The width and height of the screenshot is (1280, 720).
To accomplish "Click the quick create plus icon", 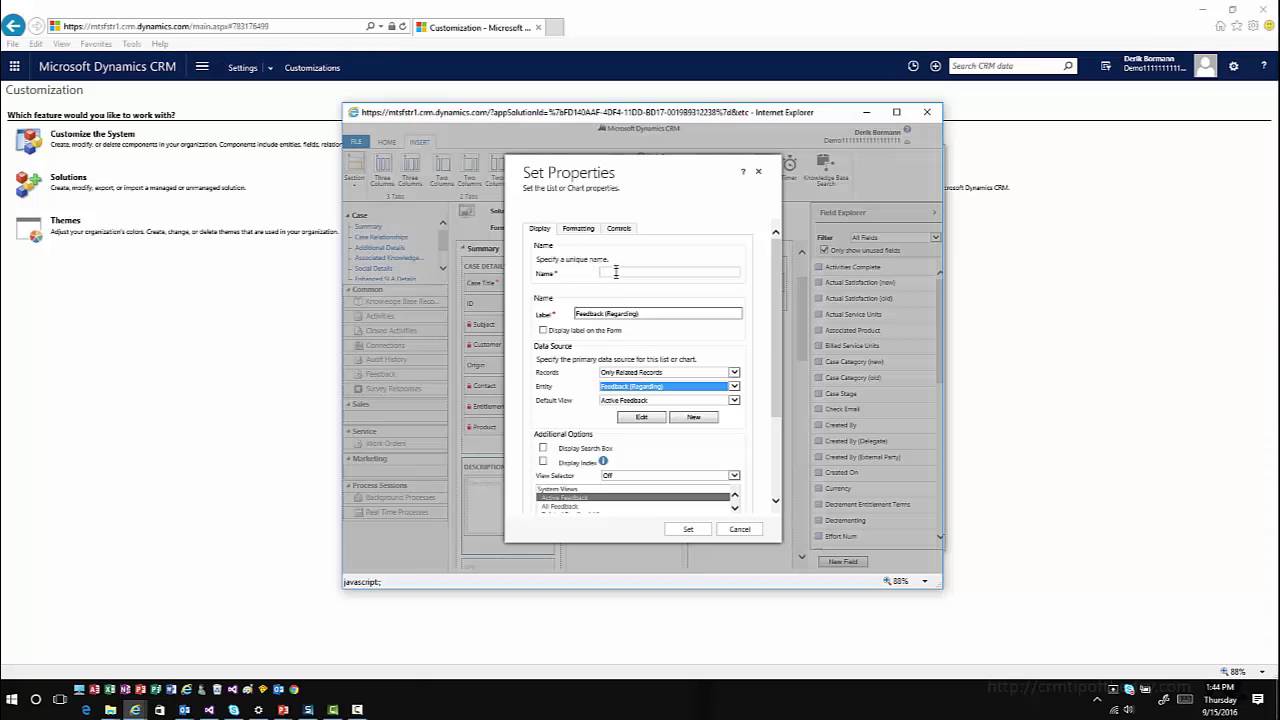I will coord(935,66).
